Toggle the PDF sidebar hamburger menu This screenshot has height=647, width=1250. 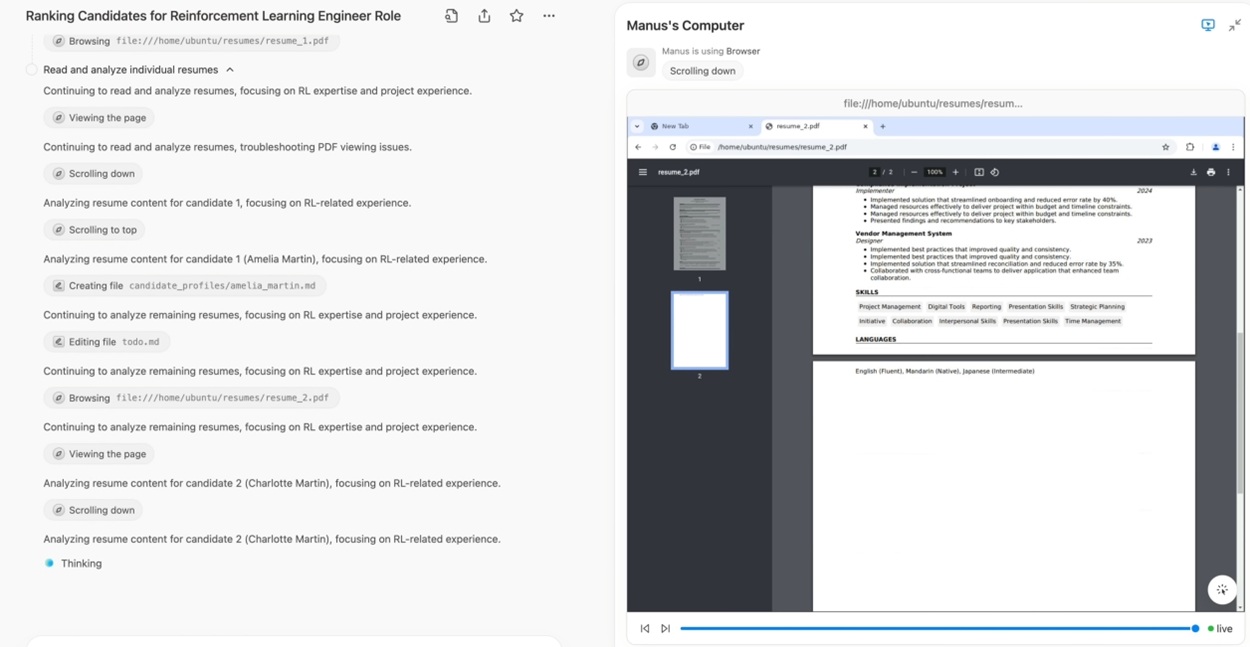642,172
